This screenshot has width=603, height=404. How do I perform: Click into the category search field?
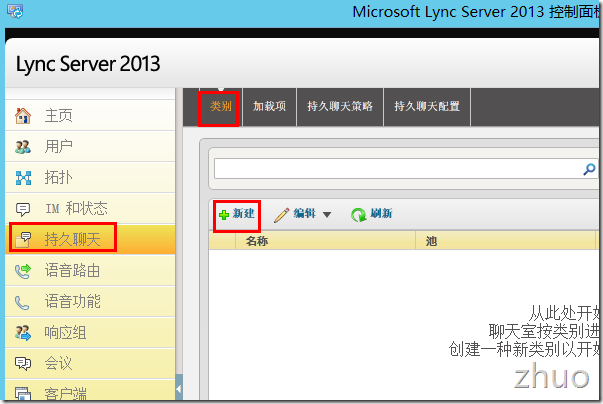[x=398, y=169]
